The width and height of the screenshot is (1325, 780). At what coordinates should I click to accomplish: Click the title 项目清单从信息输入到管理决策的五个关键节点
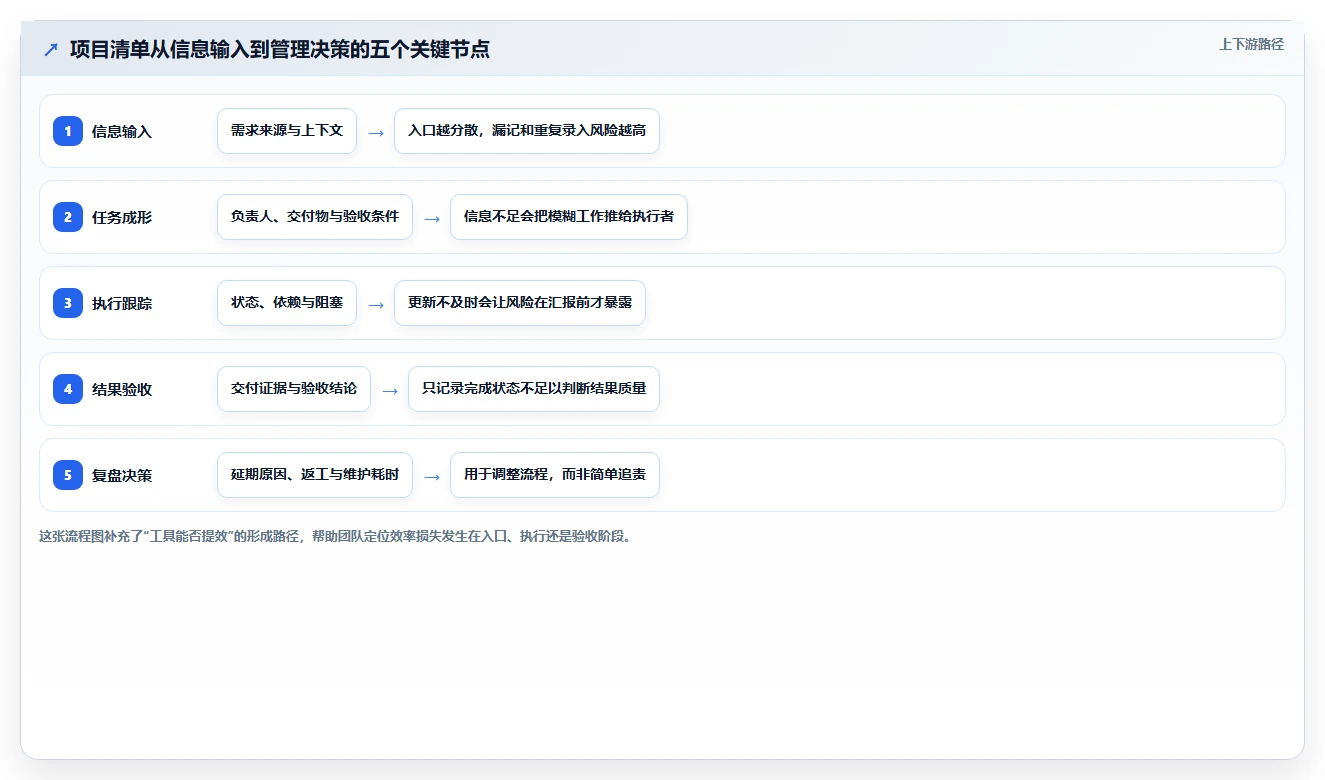(280, 49)
